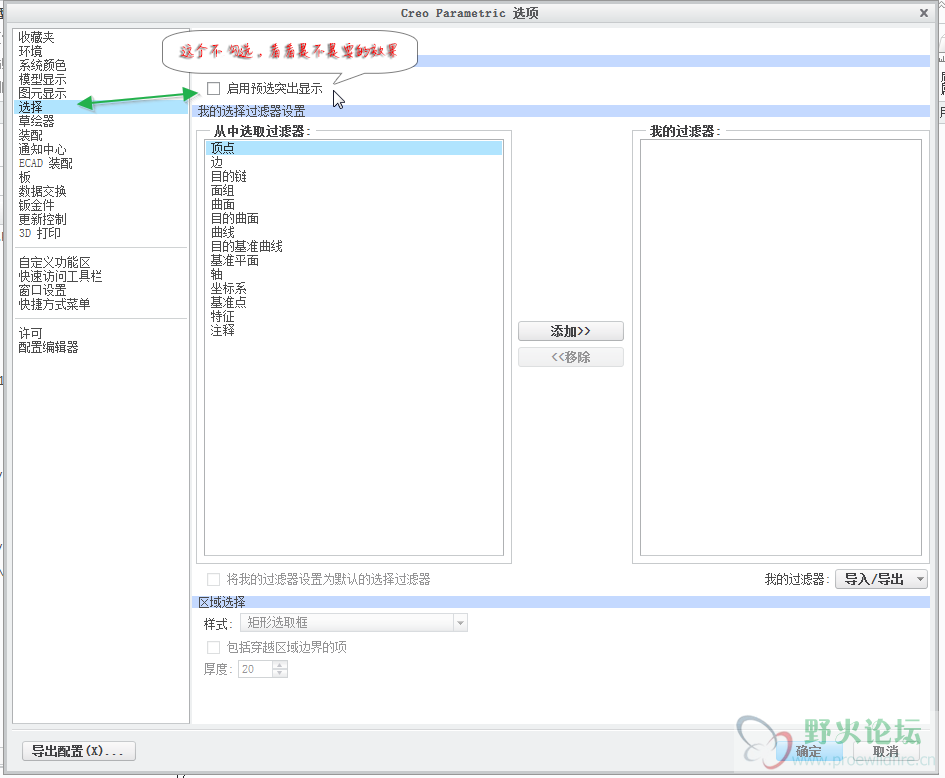The image size is (945, 778).
Task: Select 特征 in the filter list
Action: [x=222, y=316]
